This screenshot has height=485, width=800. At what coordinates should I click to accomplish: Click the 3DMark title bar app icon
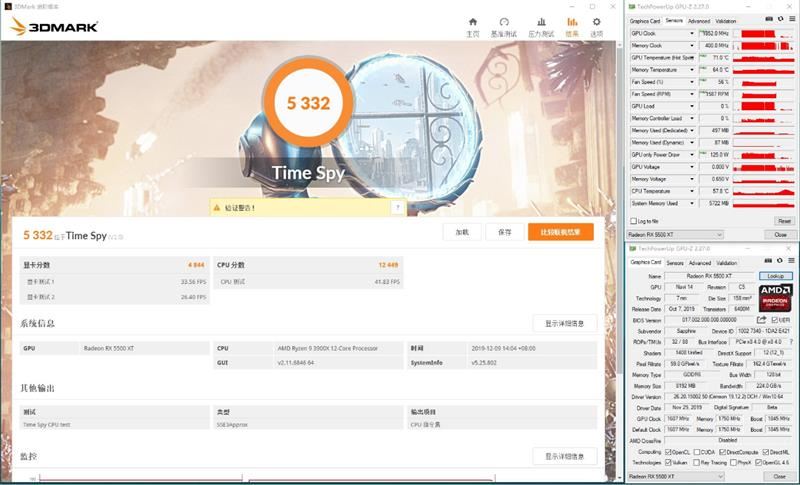(x=8, y=7)
